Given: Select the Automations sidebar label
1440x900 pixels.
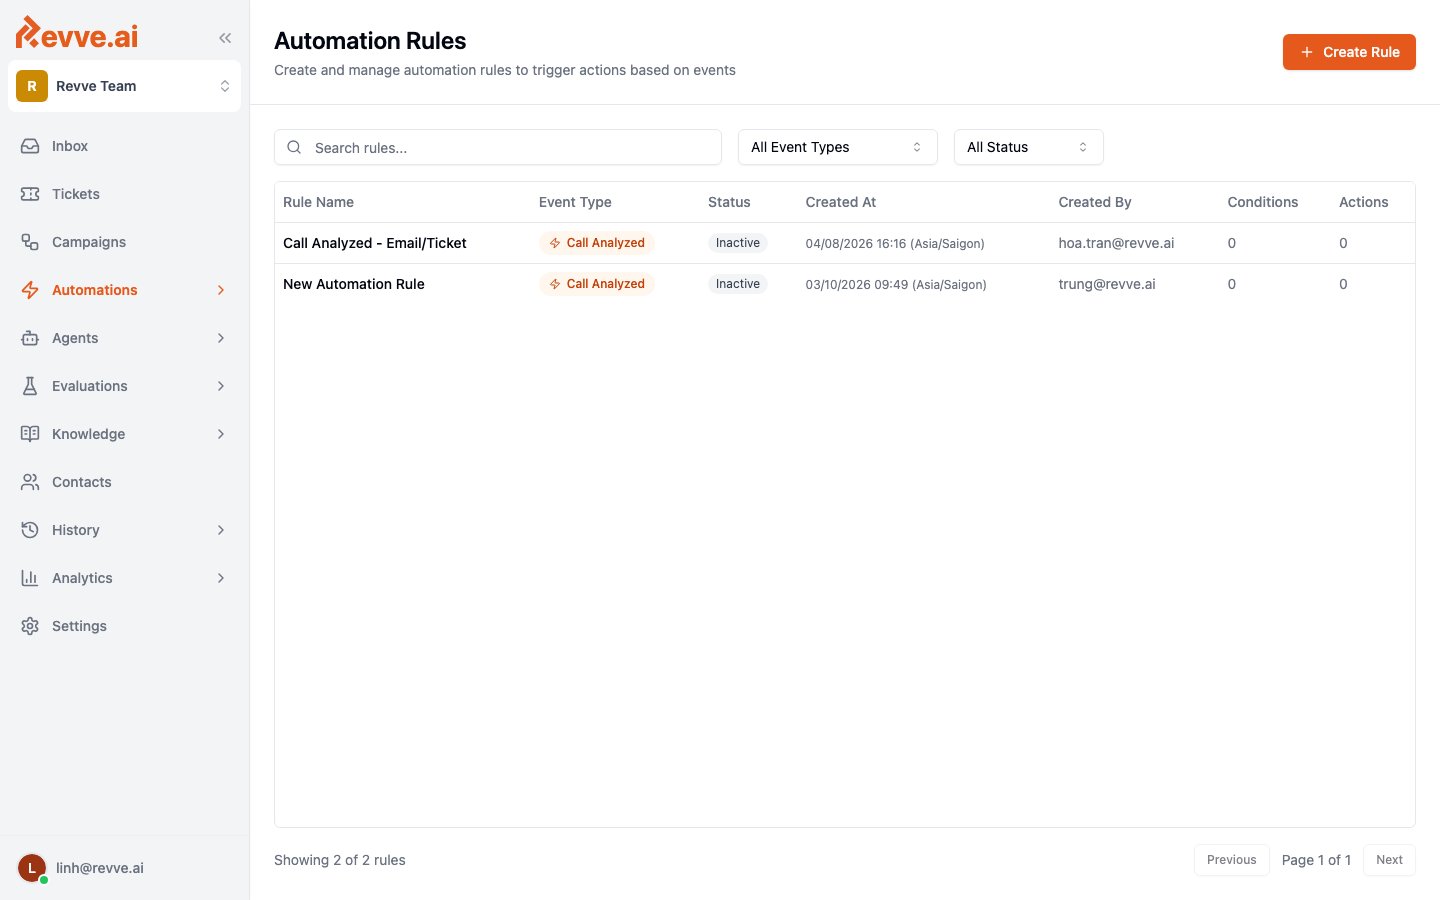Looking at the screenshot, I should coord(95,290).
